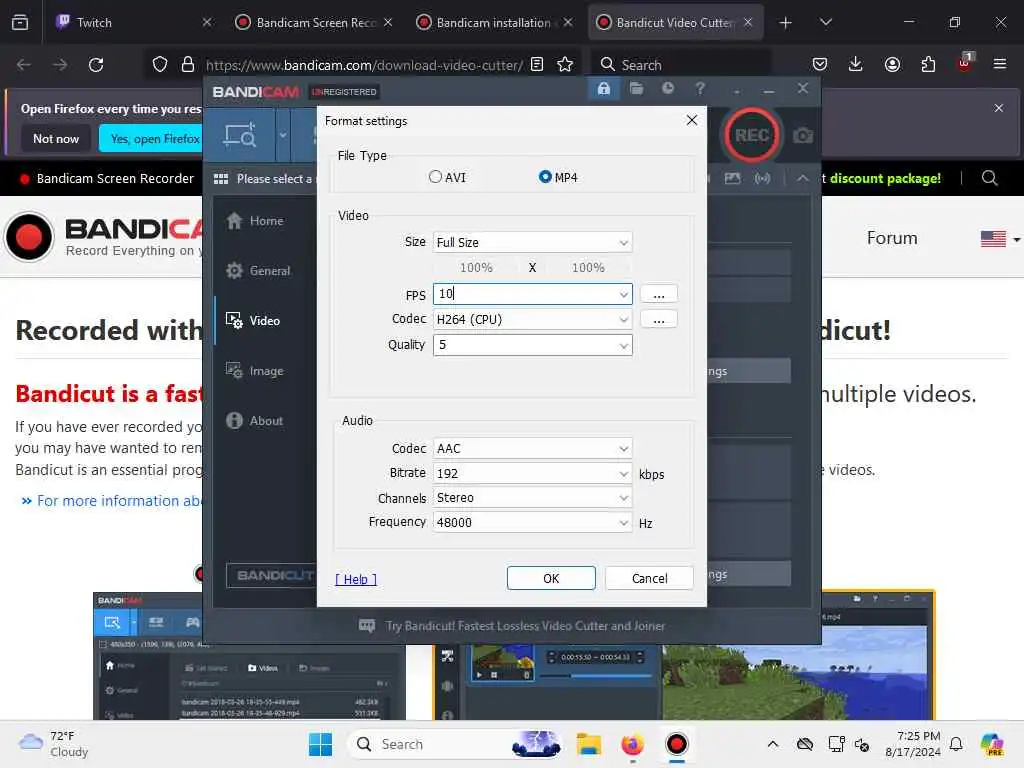The height and width of the screenshot is (768, 1024).
Task: Click Bandicam grid select-mode icon
Action: [x=221, y=179]
